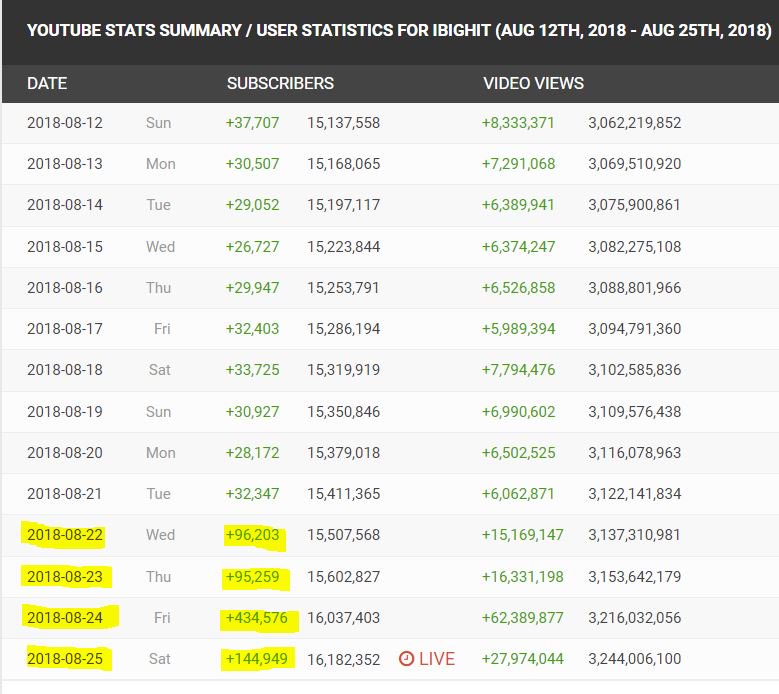
Task: Click subscriber gain +37,707
Action: pos(252,123)
